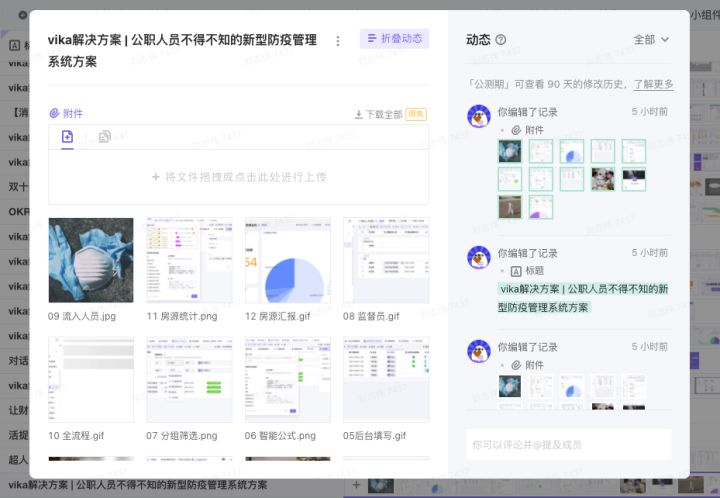
Task: Click the 12 房源汇报.gif file name
Action: coord(277,316)
